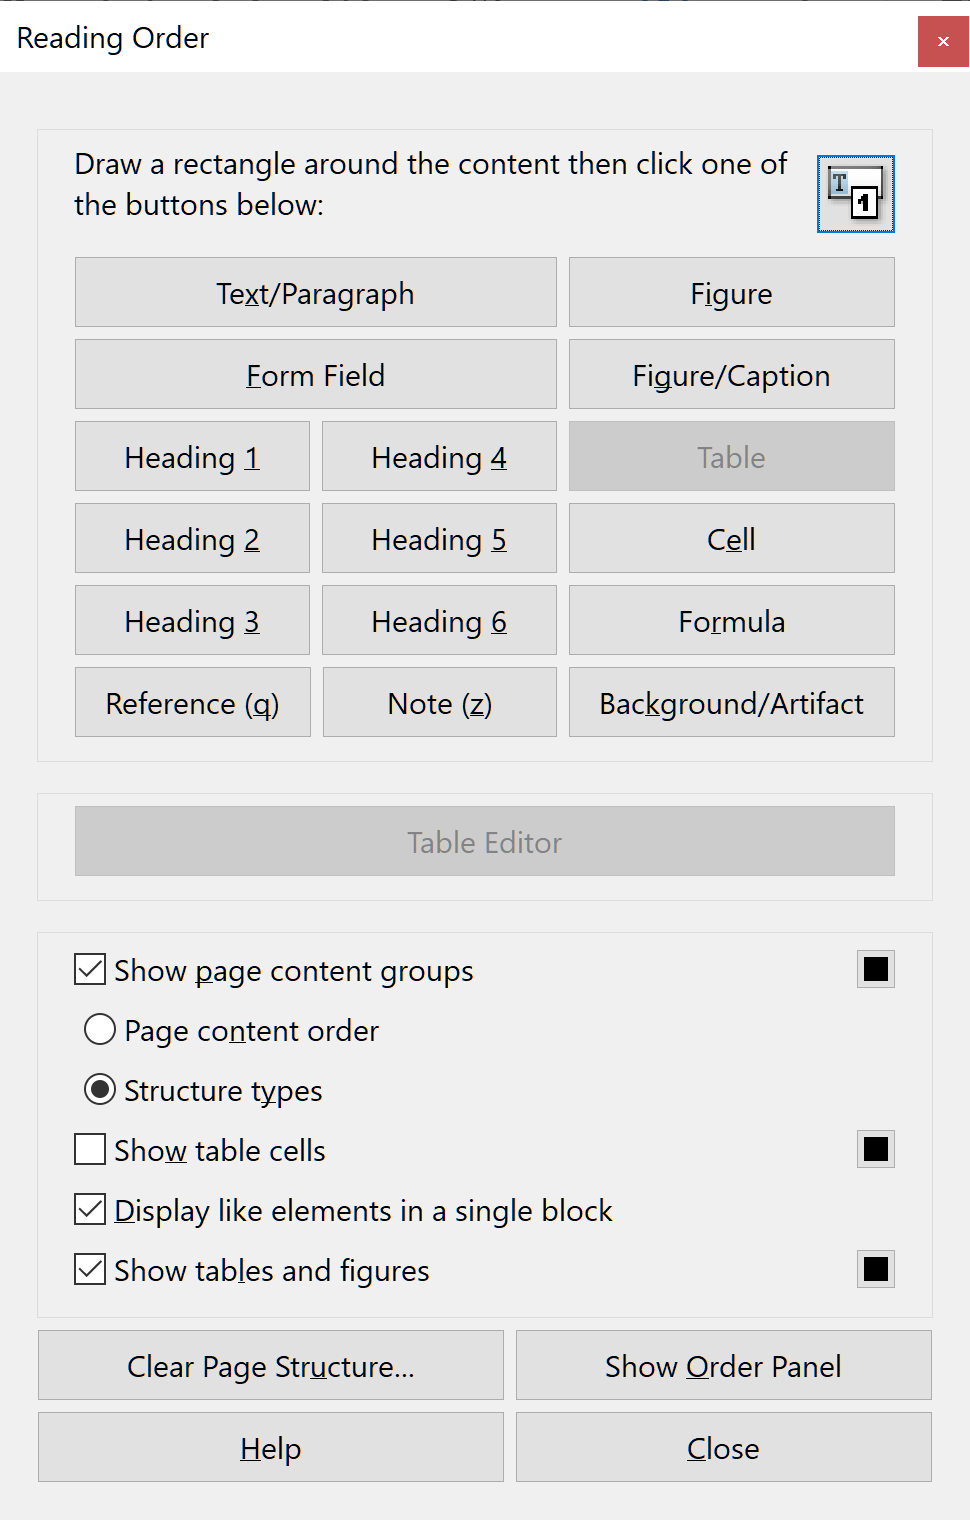Viewport: 970px width, 1520px height.
Task: Toggle Show tables and figures checkbox
Action: pos(90,1270)
